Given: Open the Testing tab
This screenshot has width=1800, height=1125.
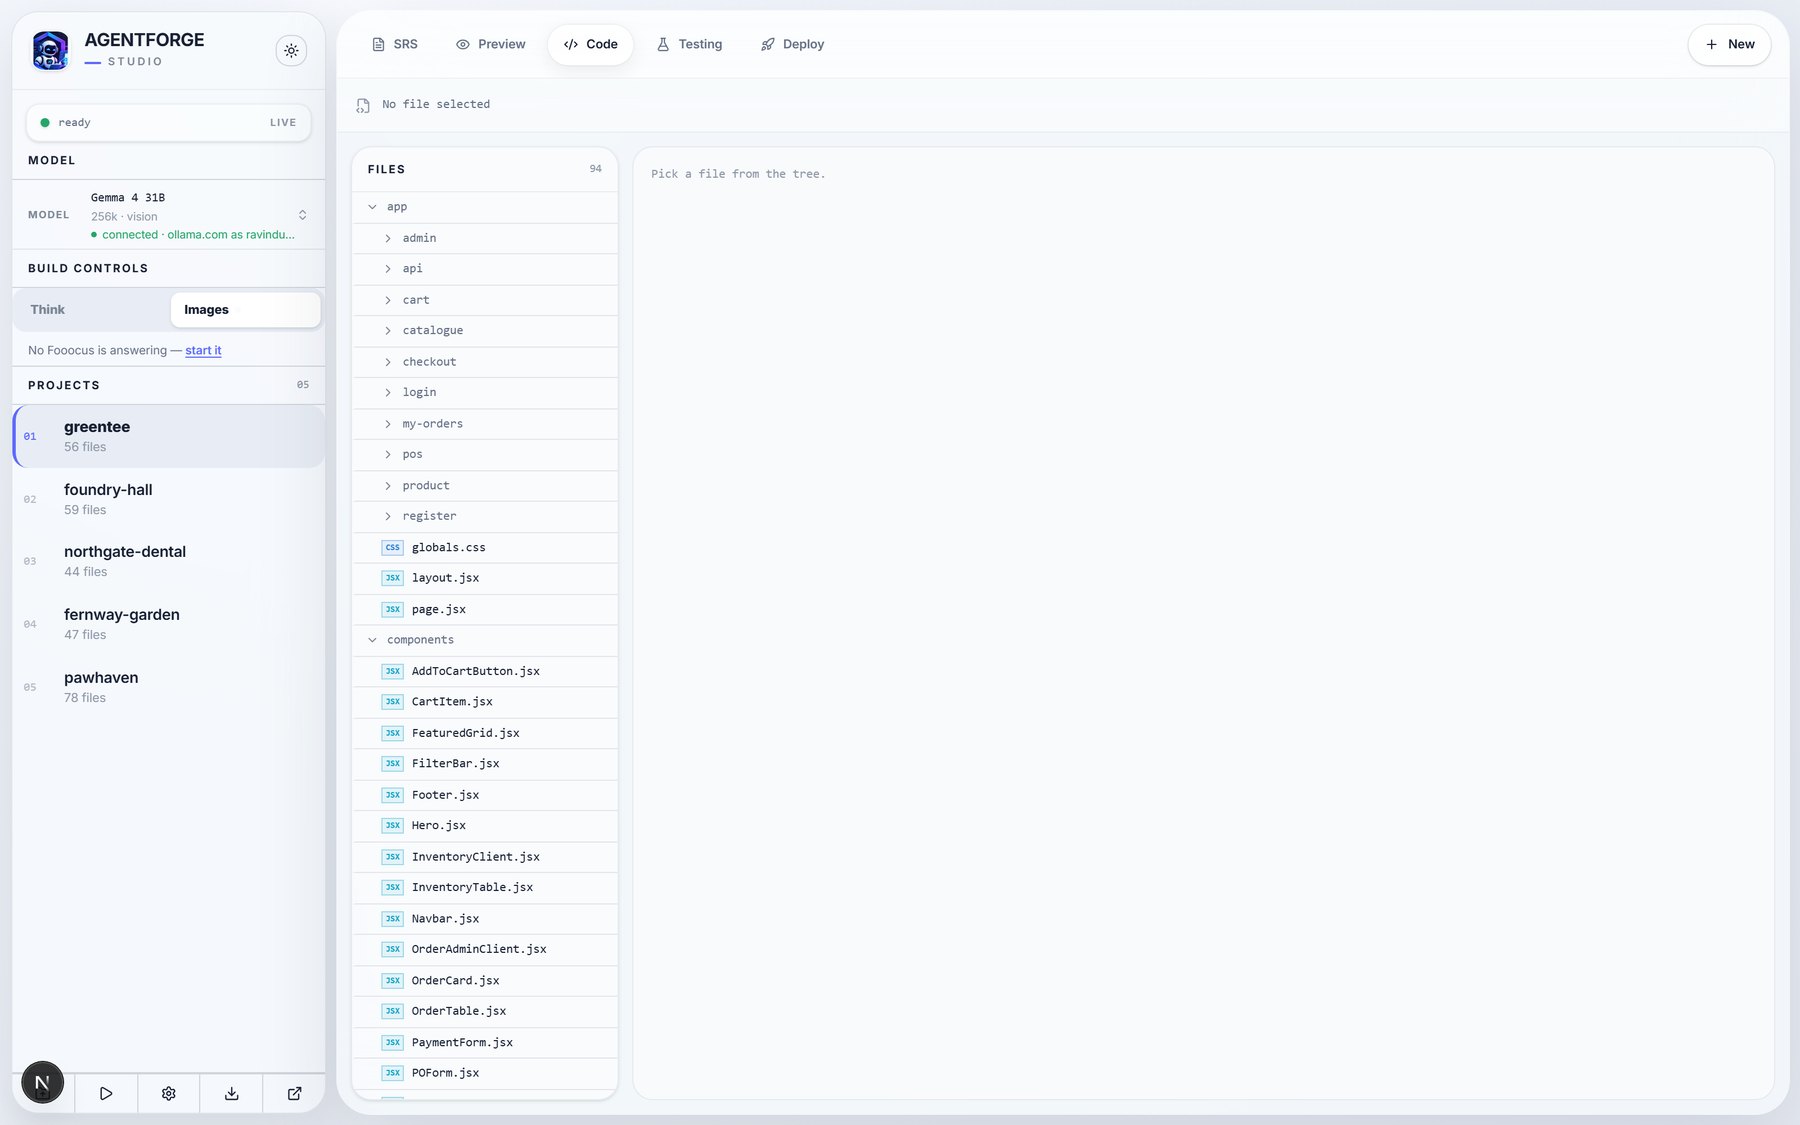Looking at the screenshot, I should point(690,44).
